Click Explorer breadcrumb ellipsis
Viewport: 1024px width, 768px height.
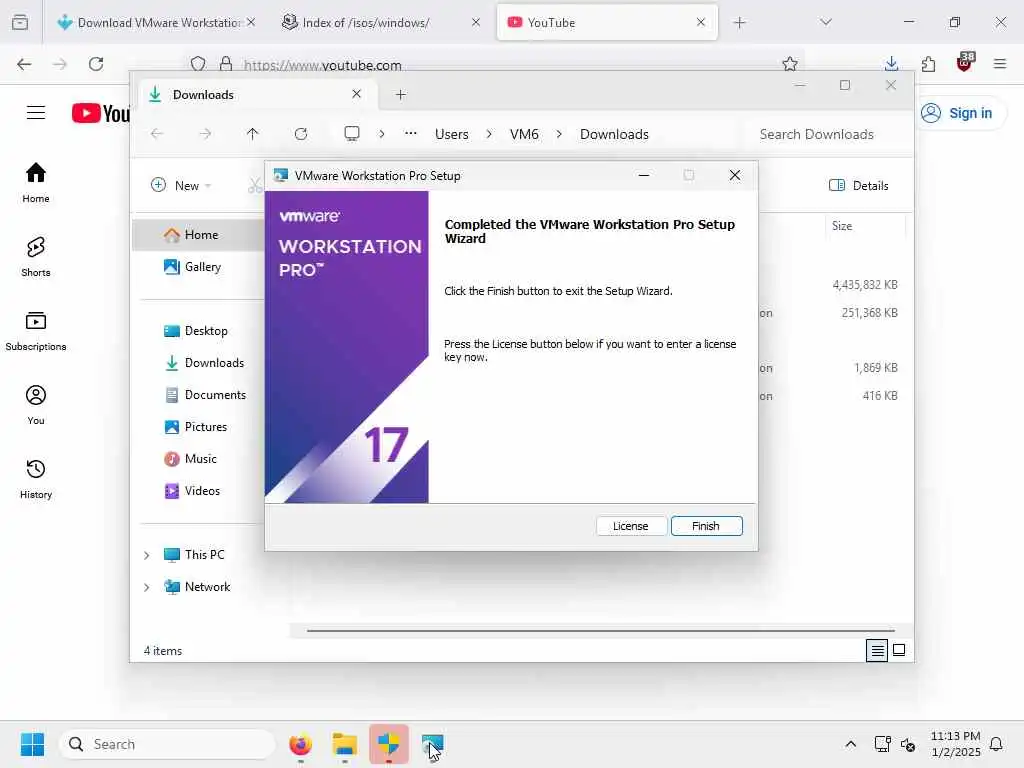point(410,133)
